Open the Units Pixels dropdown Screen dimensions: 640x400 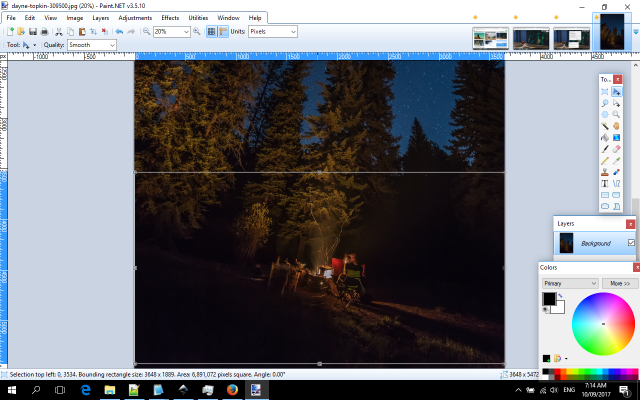coord(293,31)
